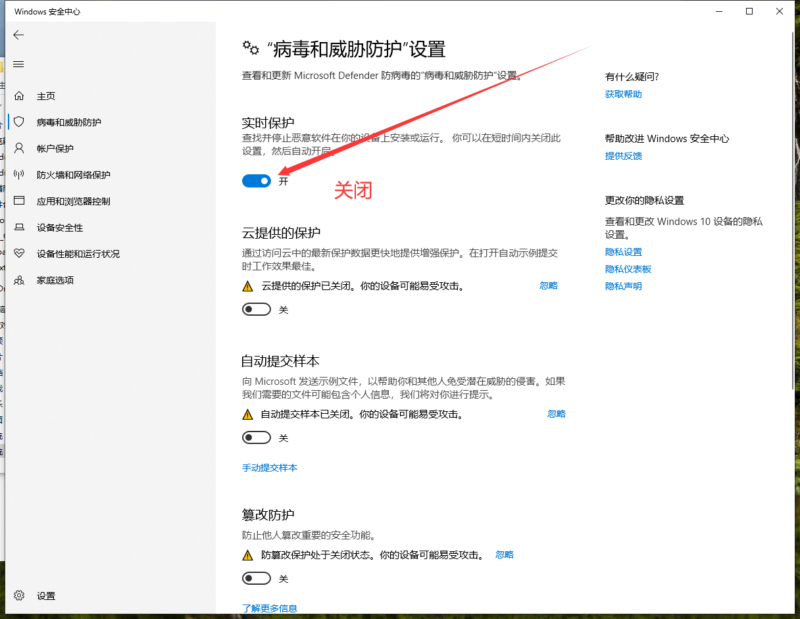Screen dimensions: 800x619
Task: Turn on 自动提交样本
Action: 256,437
